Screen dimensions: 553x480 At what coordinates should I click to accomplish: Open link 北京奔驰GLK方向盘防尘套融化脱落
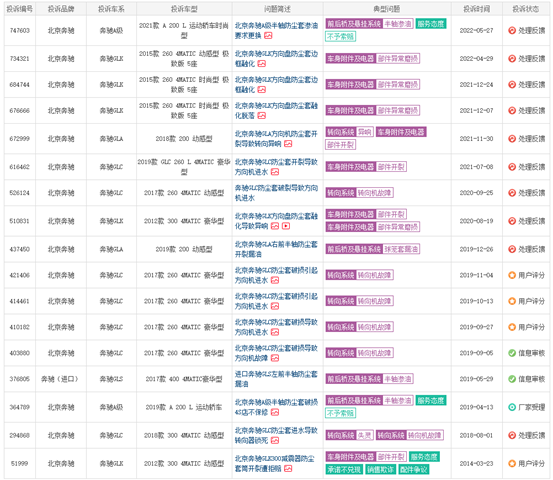tap(276, 111)
